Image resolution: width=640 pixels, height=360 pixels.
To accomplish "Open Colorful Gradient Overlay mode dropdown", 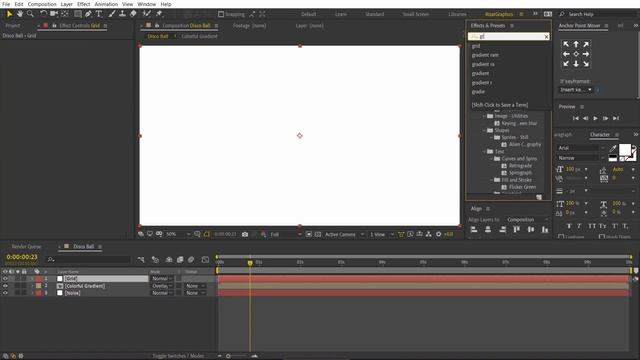I will point(162,286).
